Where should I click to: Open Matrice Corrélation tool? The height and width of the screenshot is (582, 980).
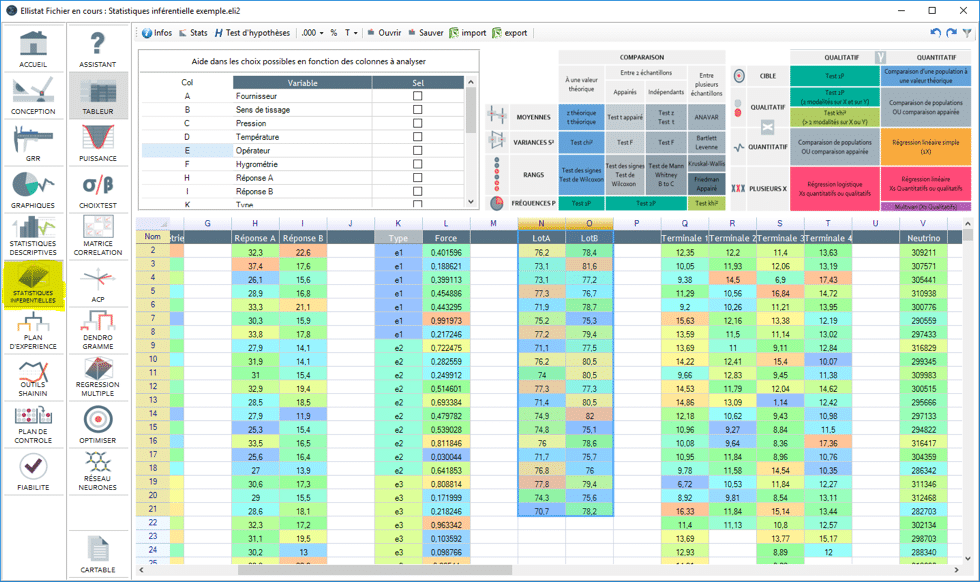click(98, 237)
